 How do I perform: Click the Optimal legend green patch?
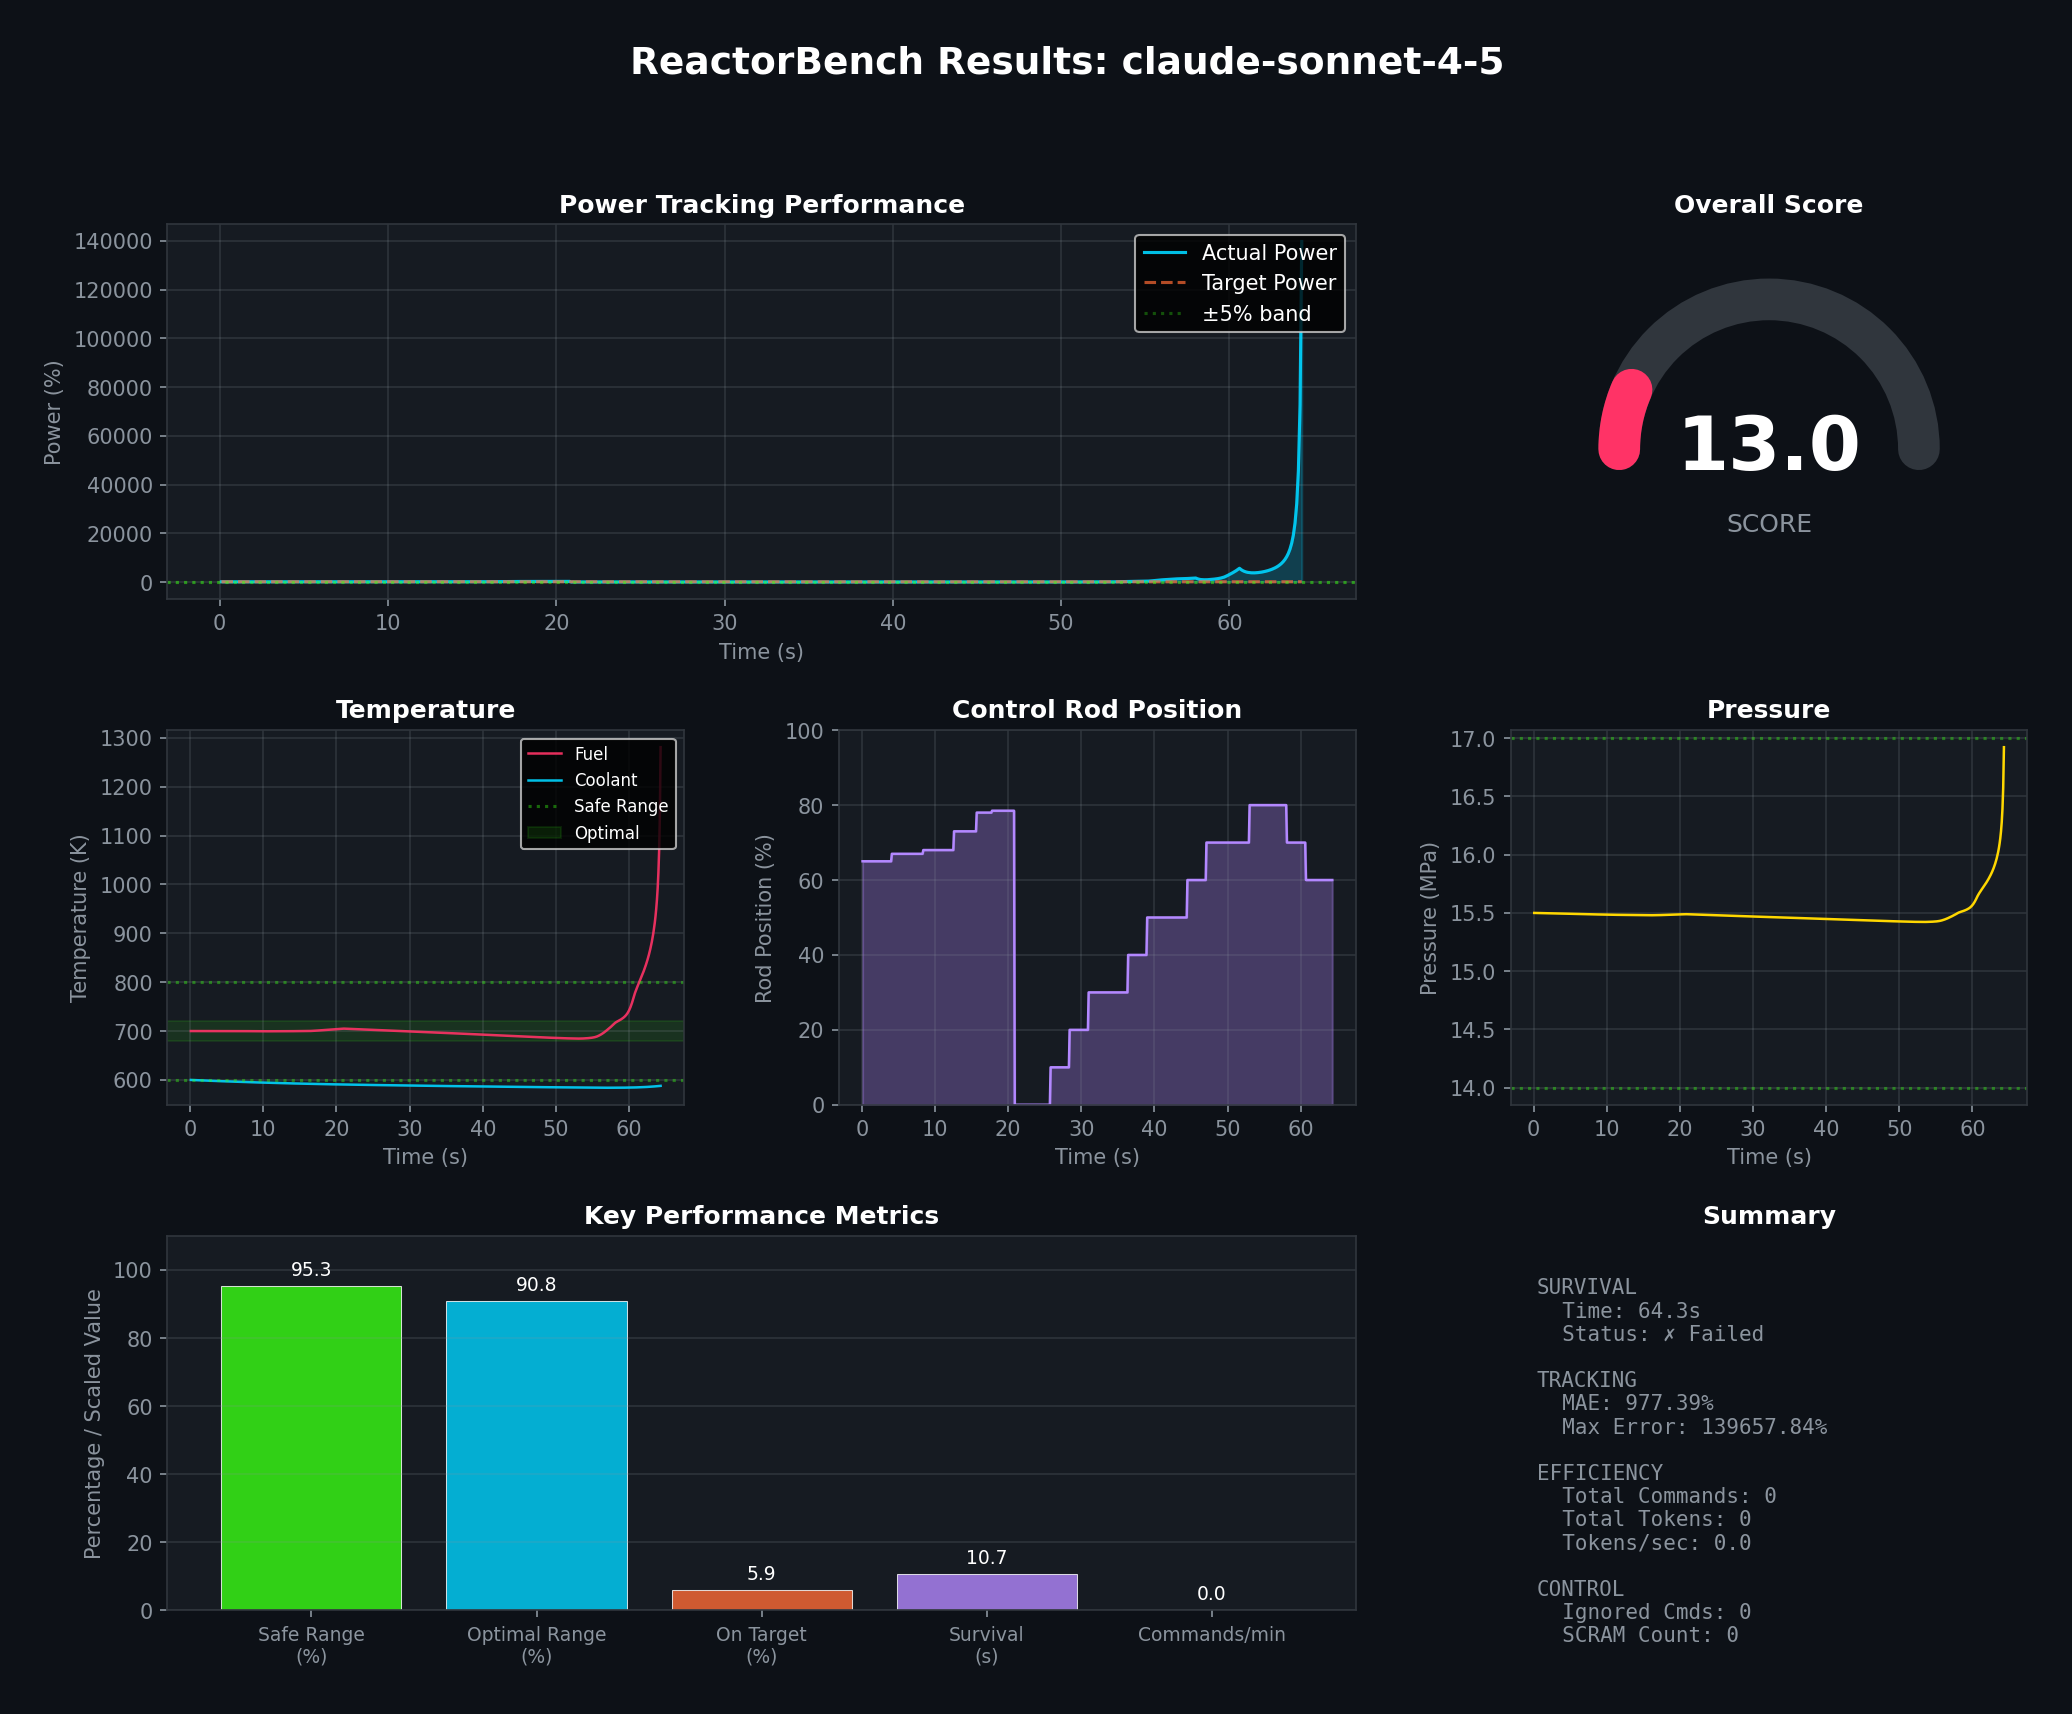pyautogui.click(x=544, y=833)
